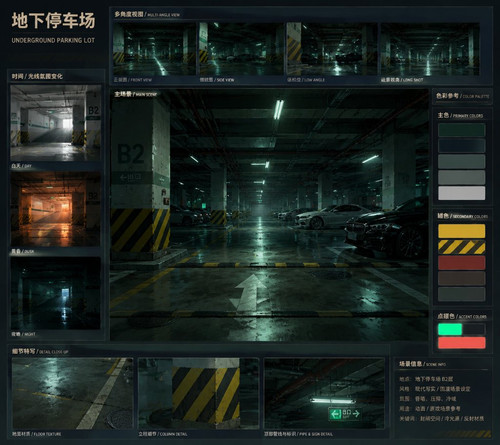Click the title 地下停车场
Viewport: 500px width, 445px height.
tap(54, 21)
